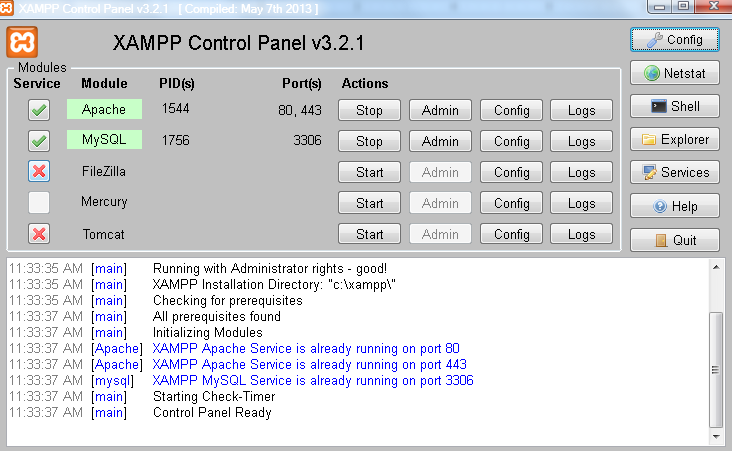
Task: Start the FileZilla module
Action: coord(369,172)
